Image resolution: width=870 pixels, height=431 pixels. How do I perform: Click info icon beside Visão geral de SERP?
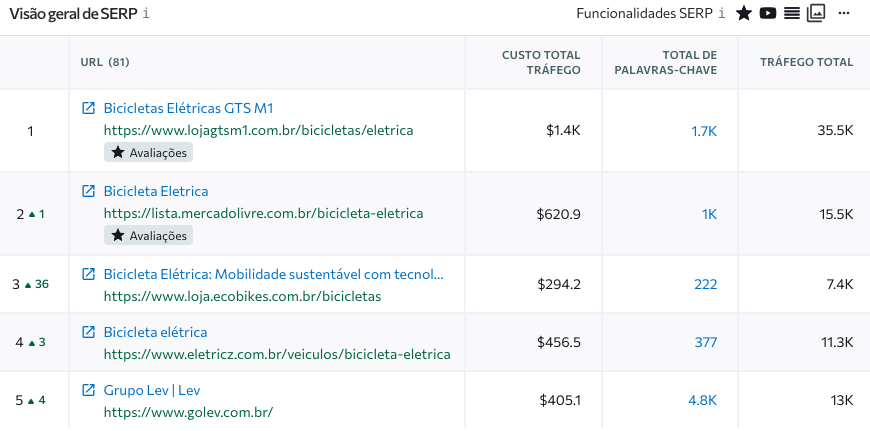146,14
